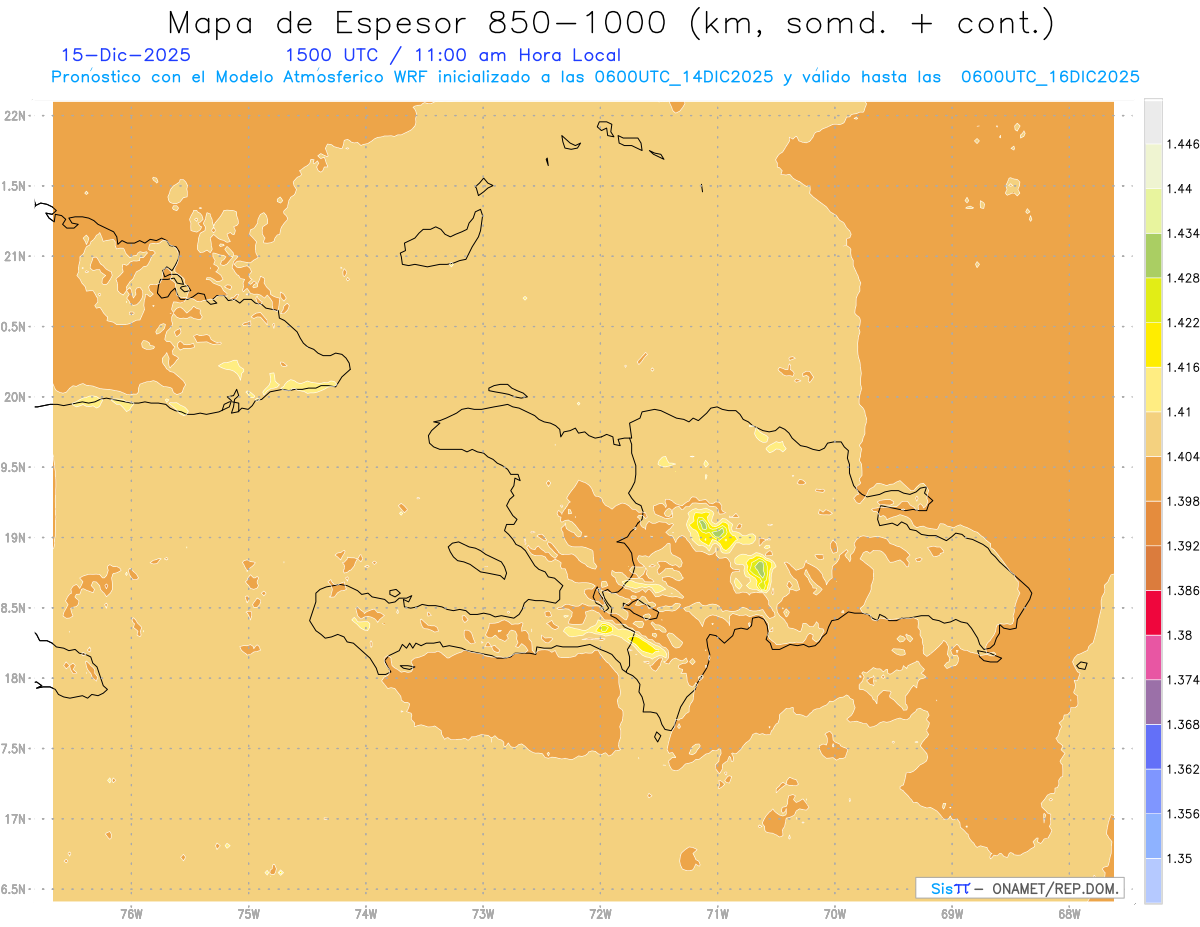Image resolution: width=1200 pixels, height=927 pixels.
Task: Click the green legend swatch between 1.428 and 1.434
Action: [1153, 255]
